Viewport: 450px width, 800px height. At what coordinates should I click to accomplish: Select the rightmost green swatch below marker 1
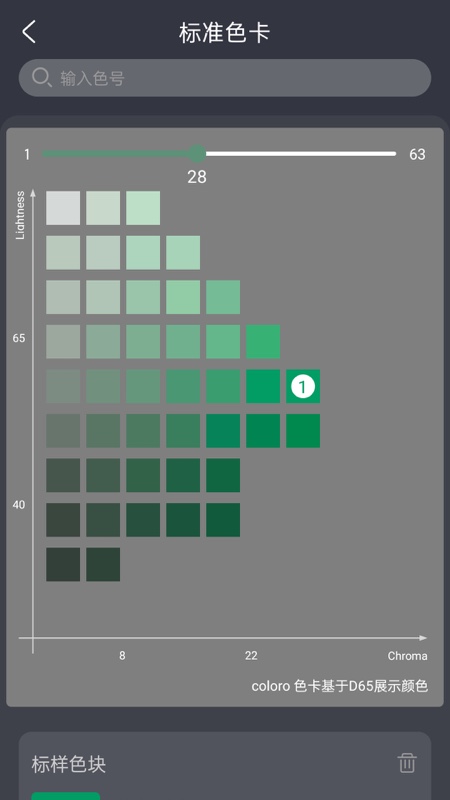[x=303, y=431]
